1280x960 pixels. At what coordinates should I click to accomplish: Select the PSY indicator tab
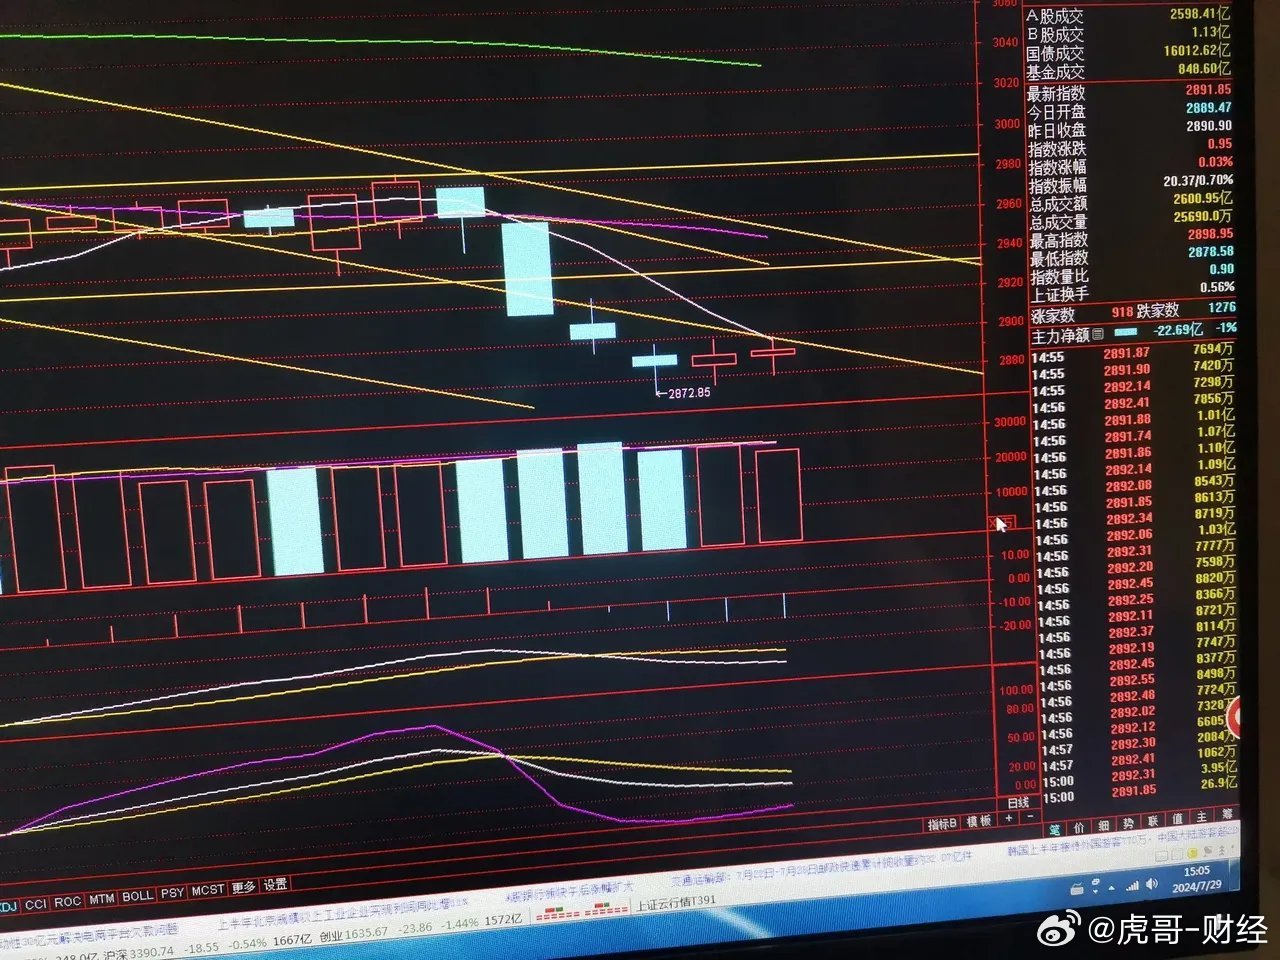point(172,893)
